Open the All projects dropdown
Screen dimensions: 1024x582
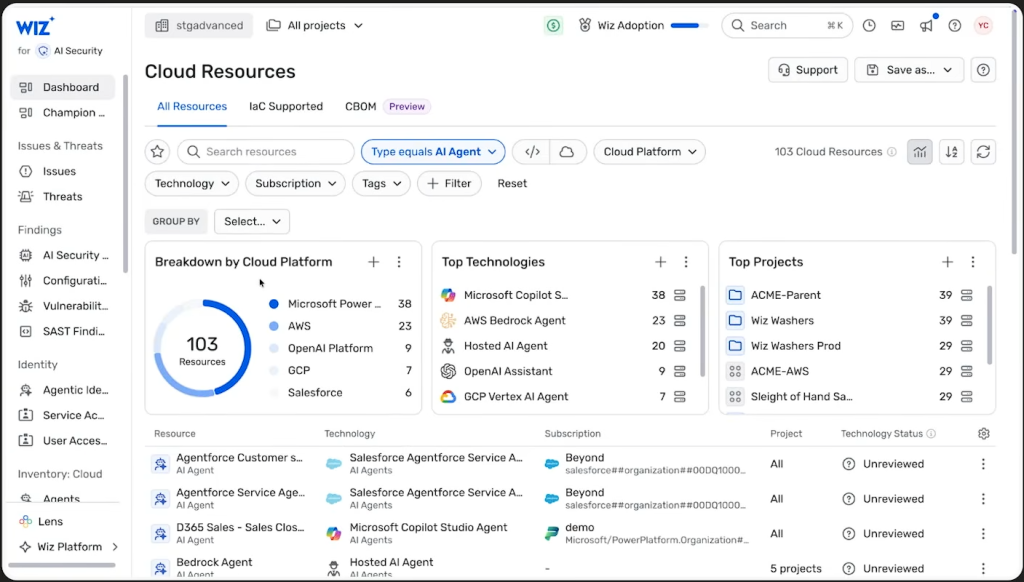coord(314,26)
